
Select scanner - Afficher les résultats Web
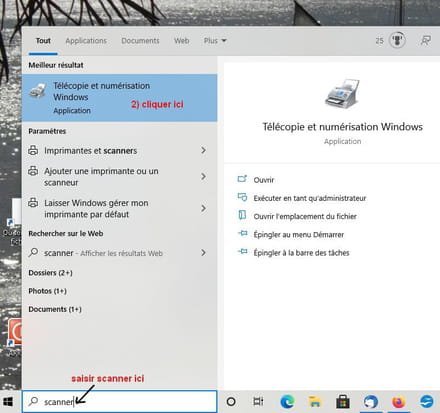[x=119, y=253]
